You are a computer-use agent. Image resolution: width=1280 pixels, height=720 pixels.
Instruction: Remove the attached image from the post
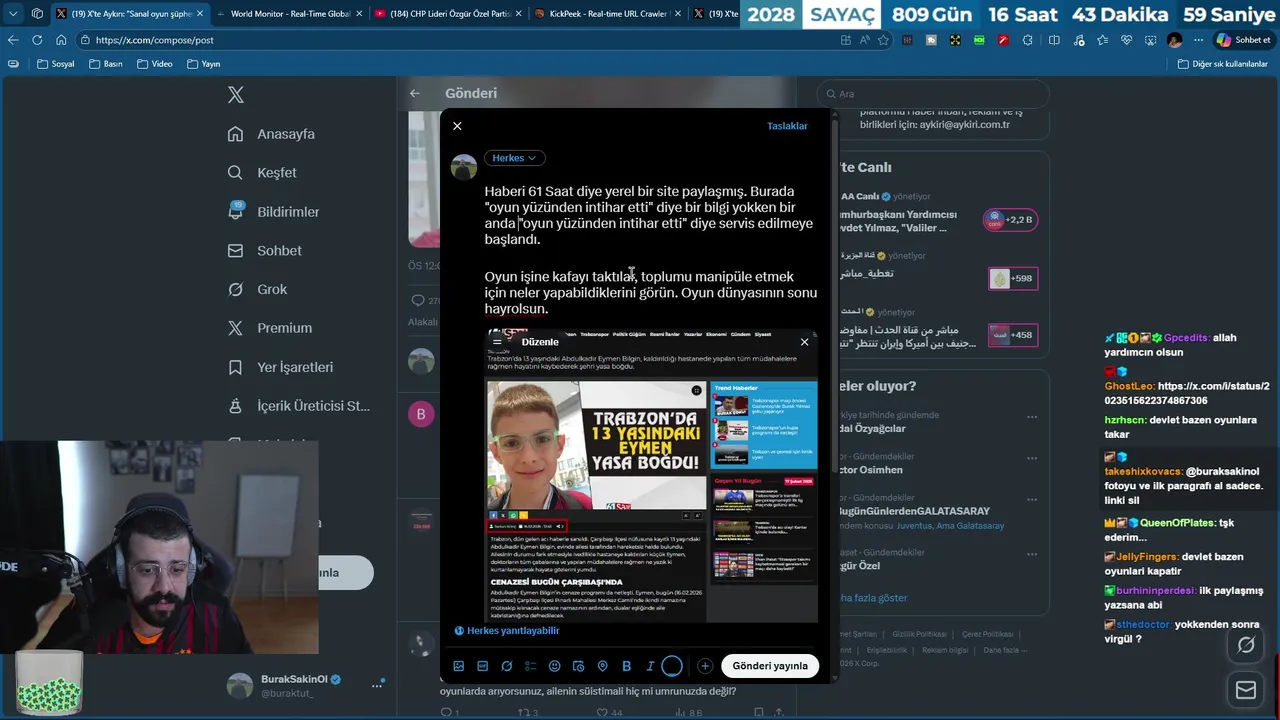804,342
